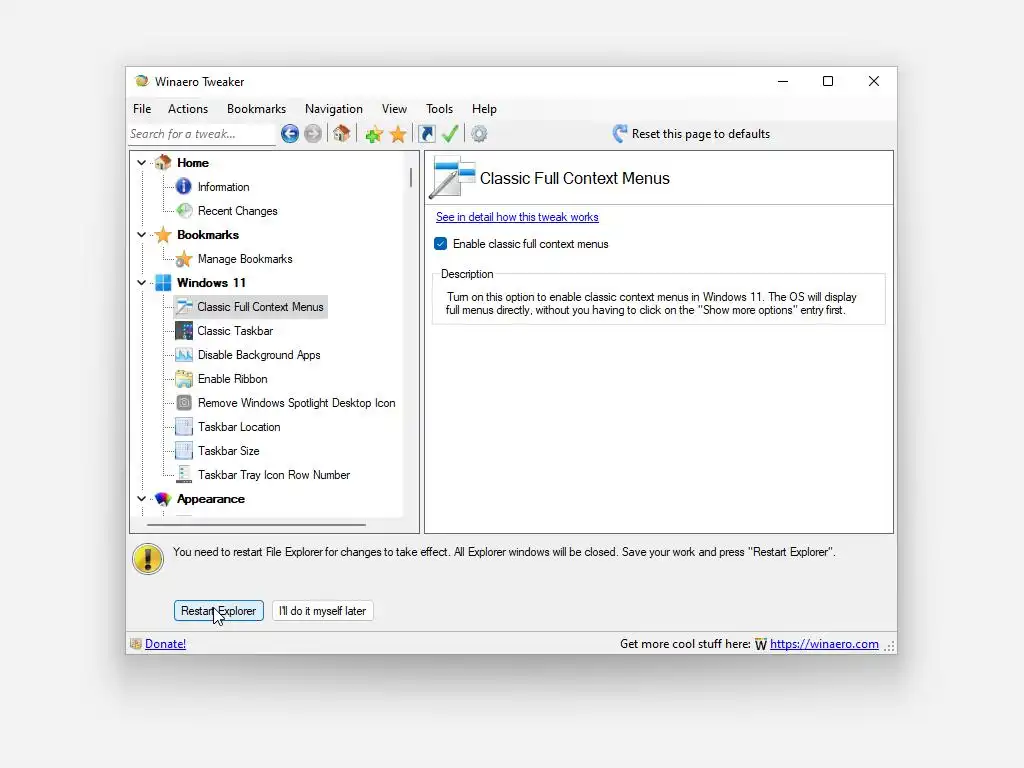This screenshot has height=768, width=1024.
Task: Open the Bookmarks menu
Action: (x=257, y=109)
